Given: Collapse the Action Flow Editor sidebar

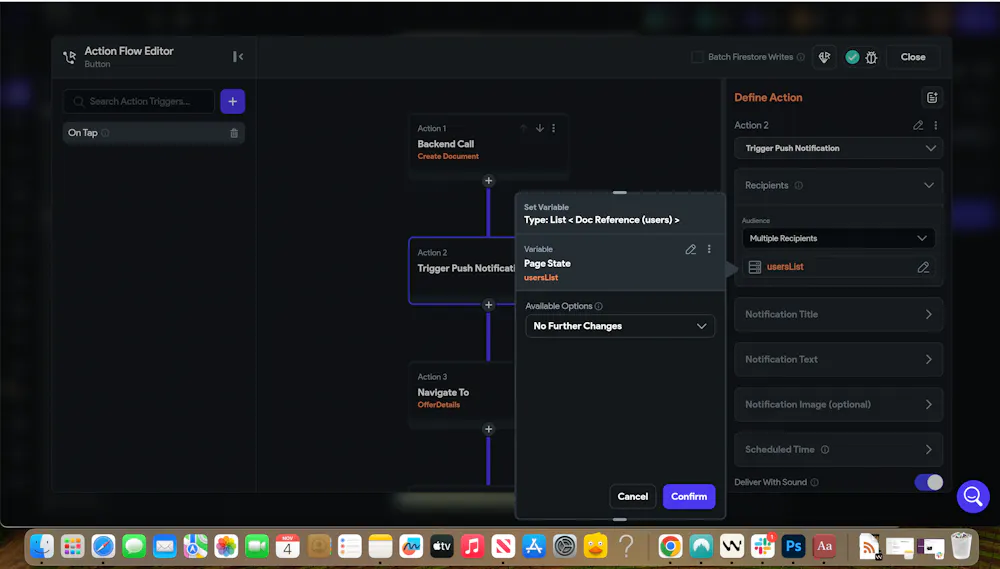Looking at the screenshot, I should (238, 57).
